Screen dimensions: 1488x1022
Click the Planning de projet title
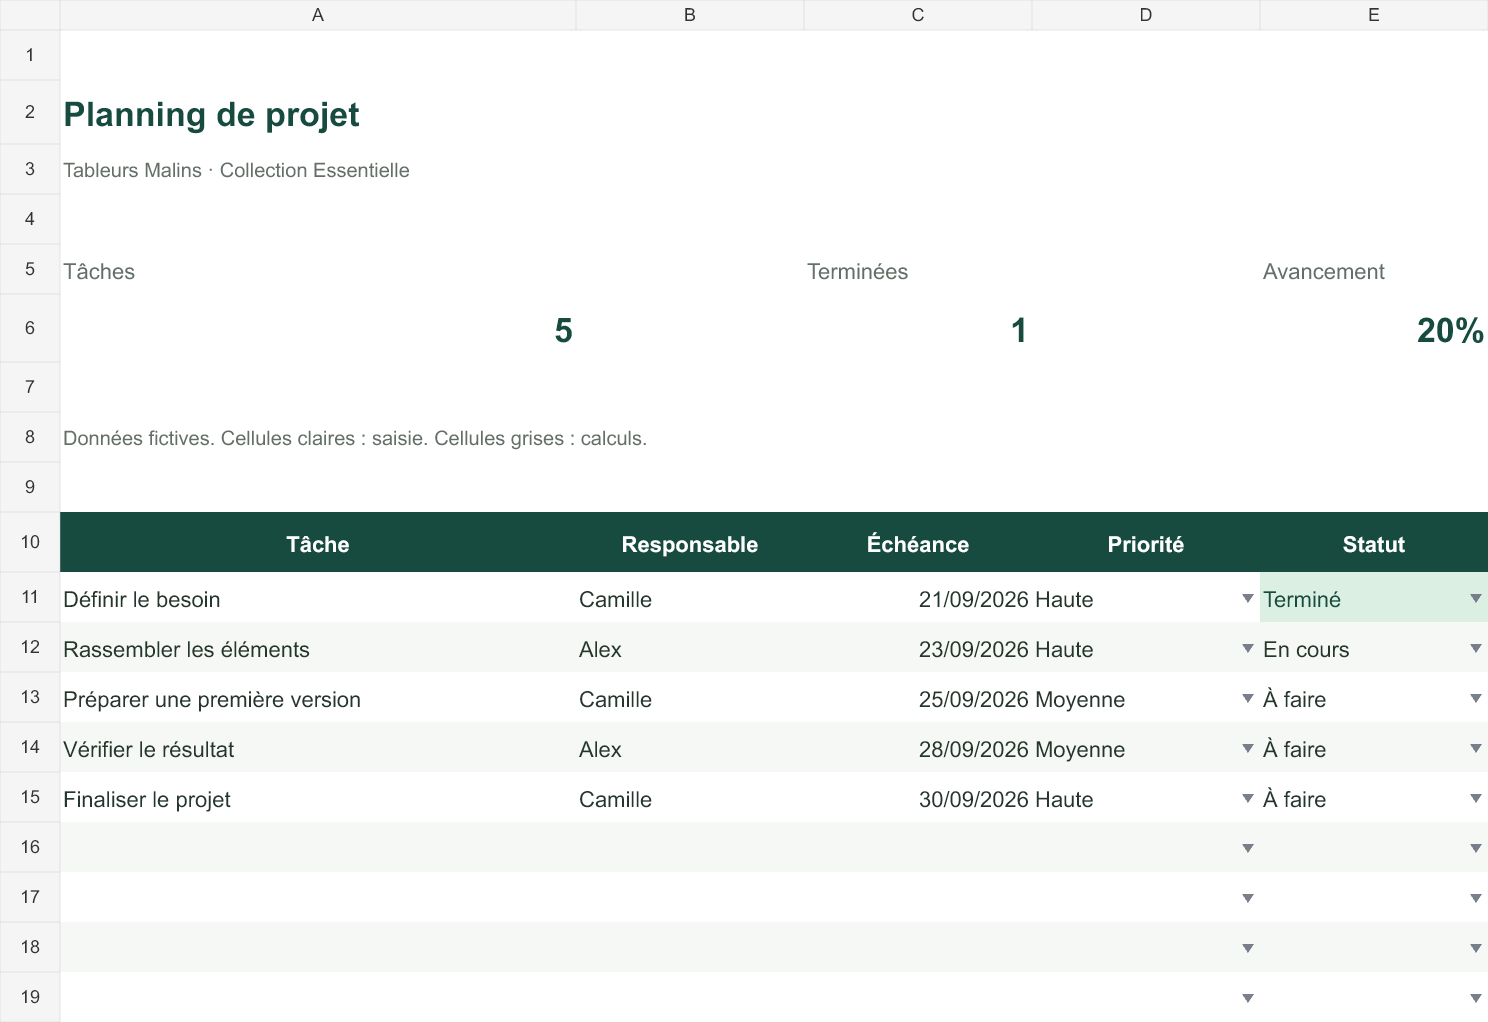pos(211,115)
